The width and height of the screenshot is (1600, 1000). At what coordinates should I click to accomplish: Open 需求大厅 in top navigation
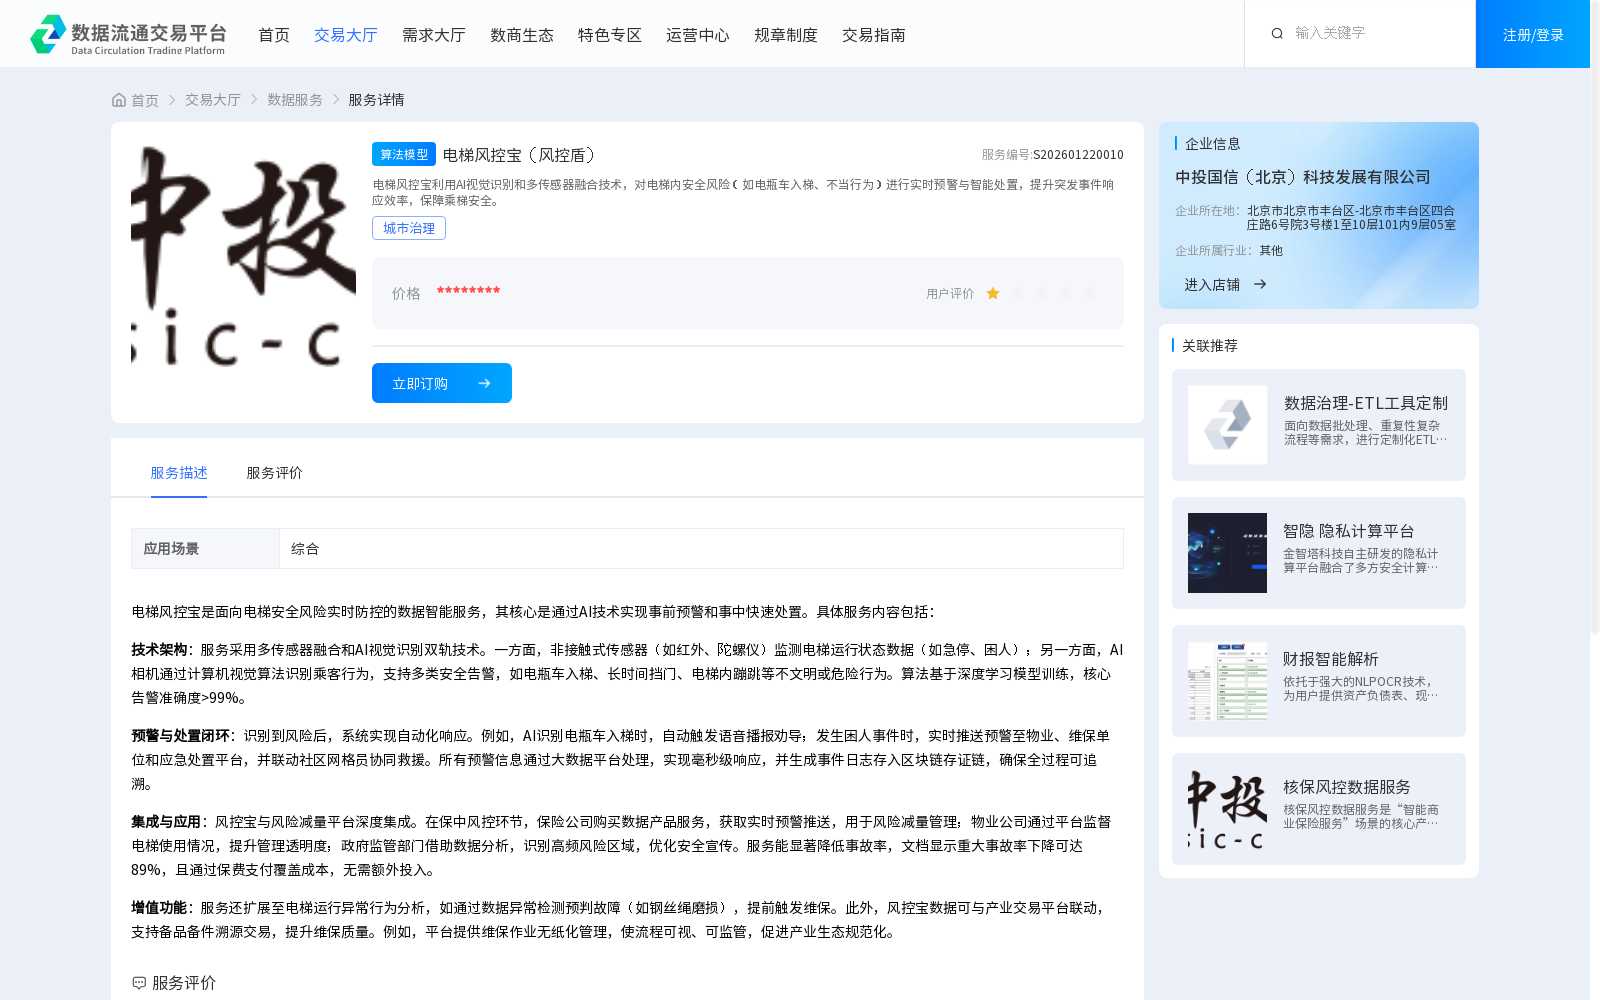pyautogui.click(x=434, y=35)
